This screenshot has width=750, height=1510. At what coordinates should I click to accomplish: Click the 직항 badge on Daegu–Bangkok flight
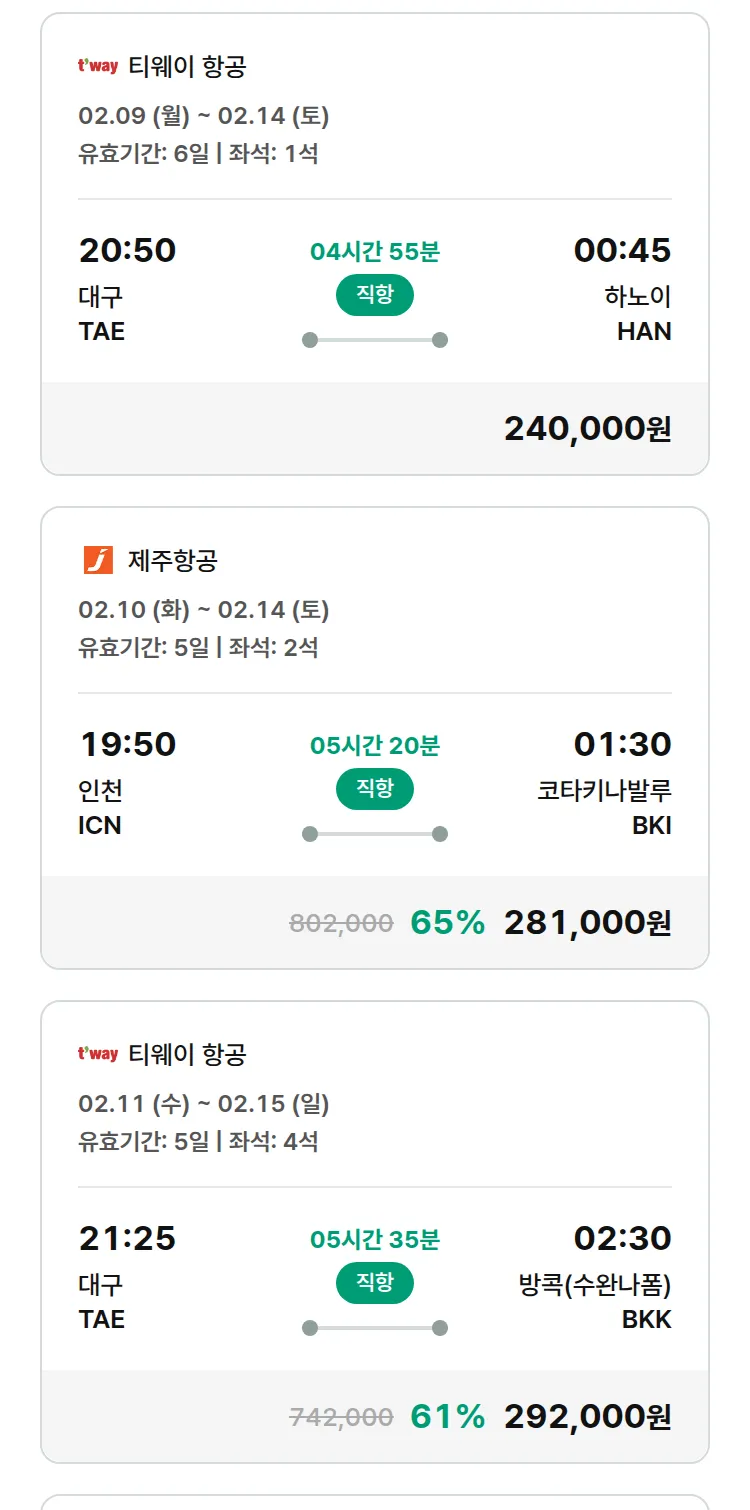pyautogui.click(x=375, y=1284)
